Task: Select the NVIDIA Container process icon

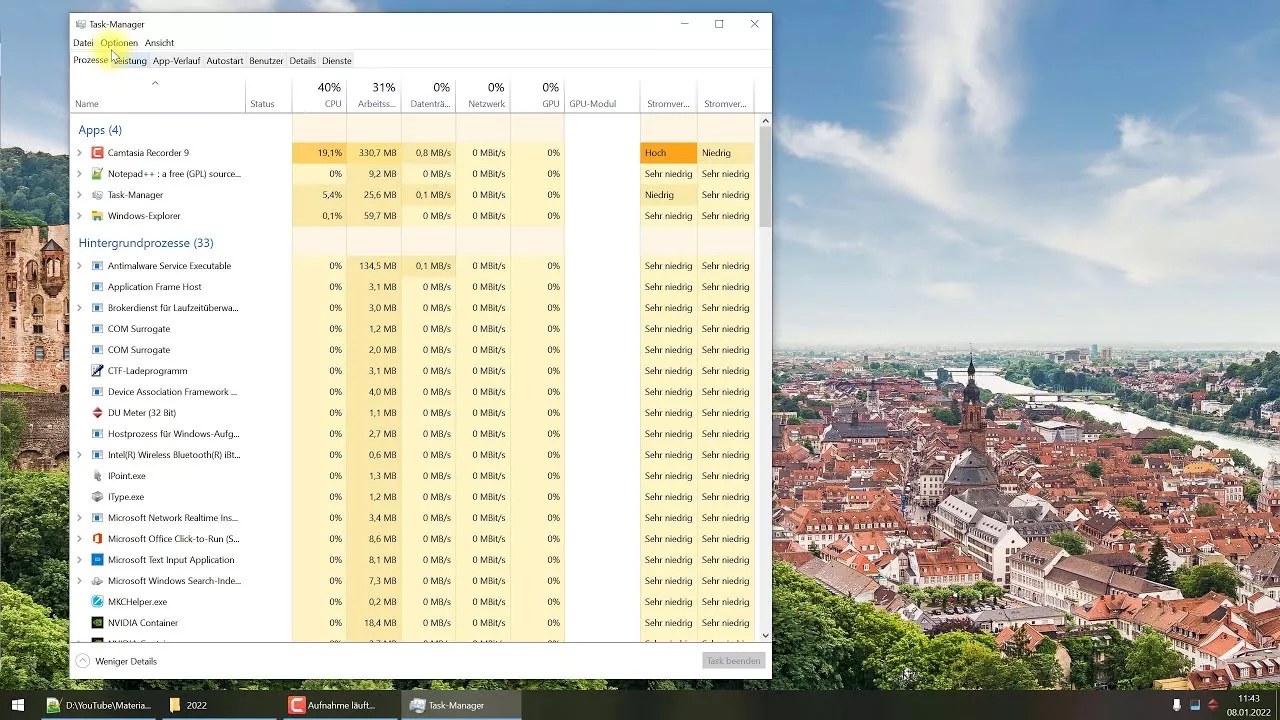Action: pyautogui.click(x=97, y=622)
